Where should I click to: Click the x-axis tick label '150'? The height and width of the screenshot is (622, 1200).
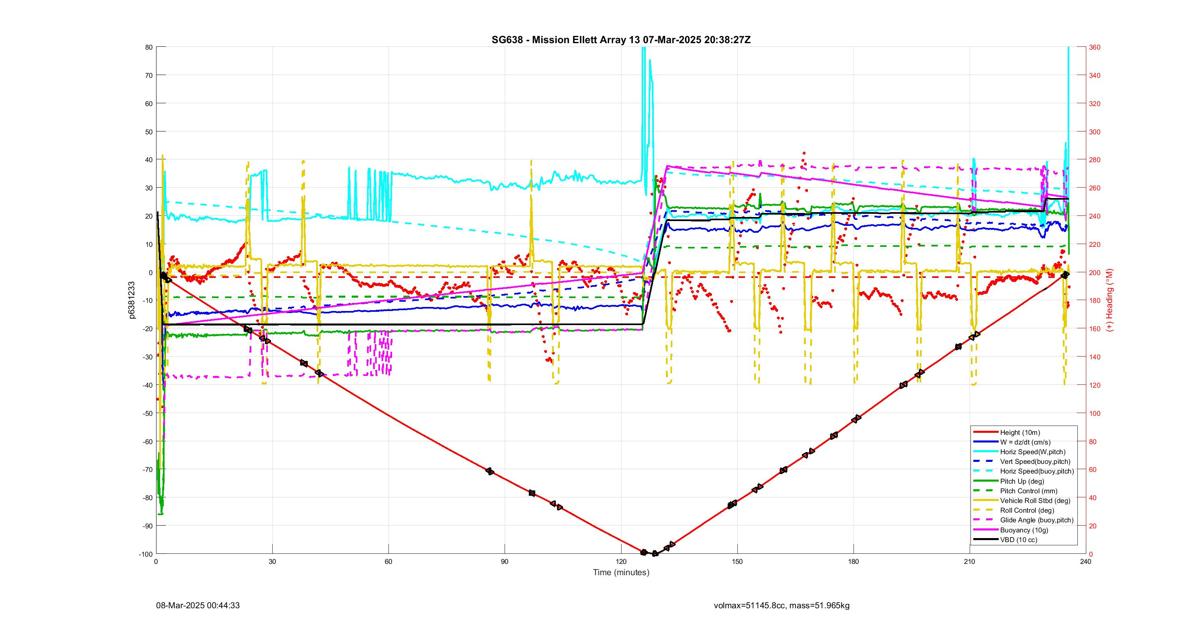click(737, 562)
